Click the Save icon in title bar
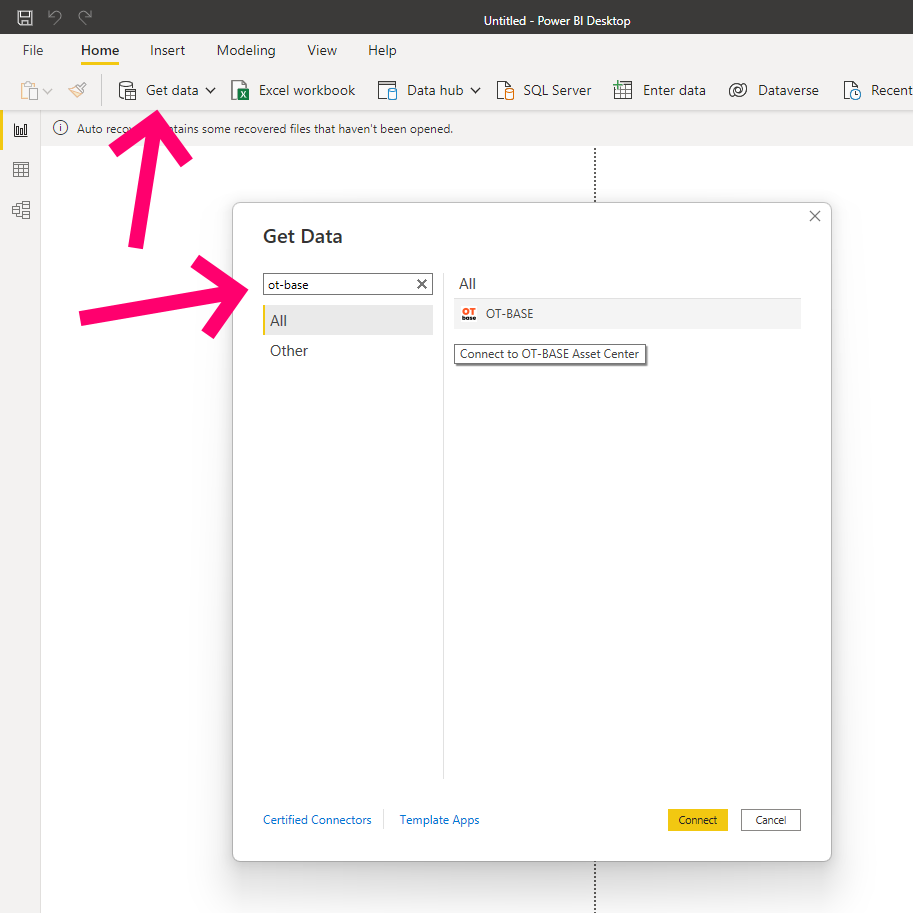 point(25,17)
